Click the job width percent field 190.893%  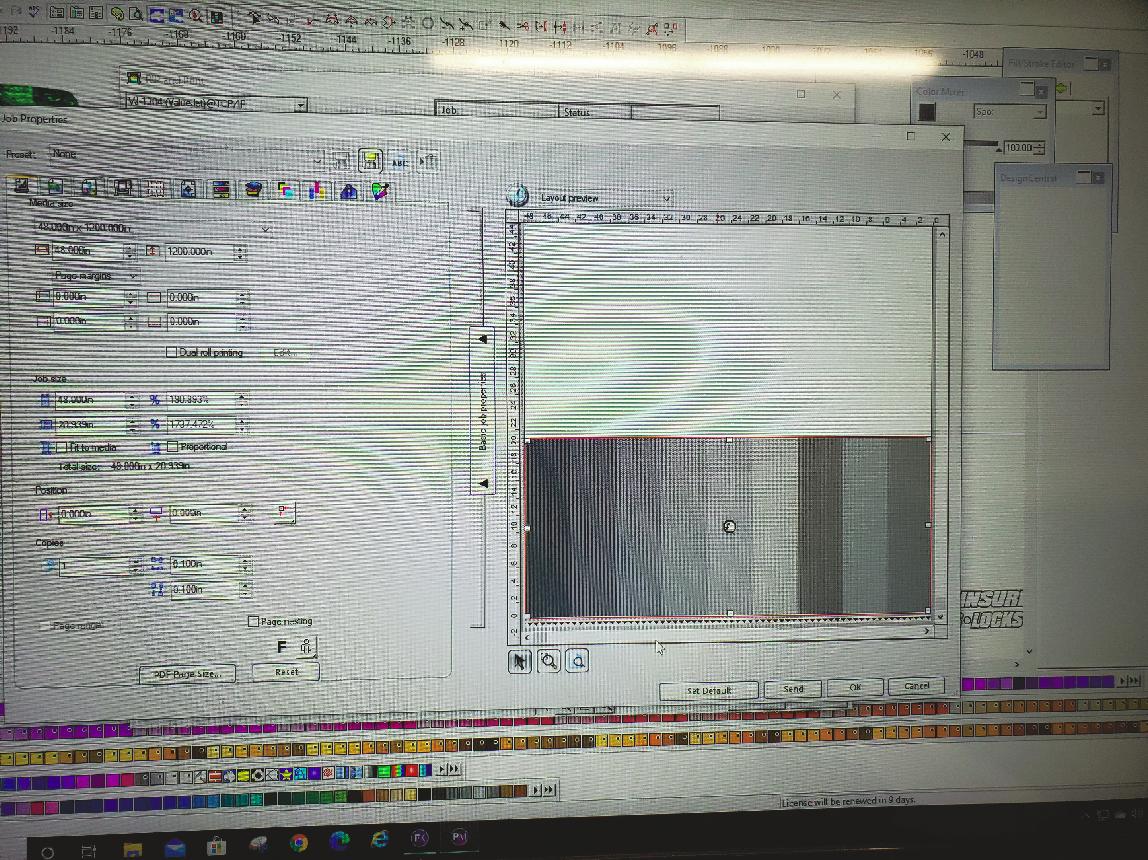[x=199, y=400]
